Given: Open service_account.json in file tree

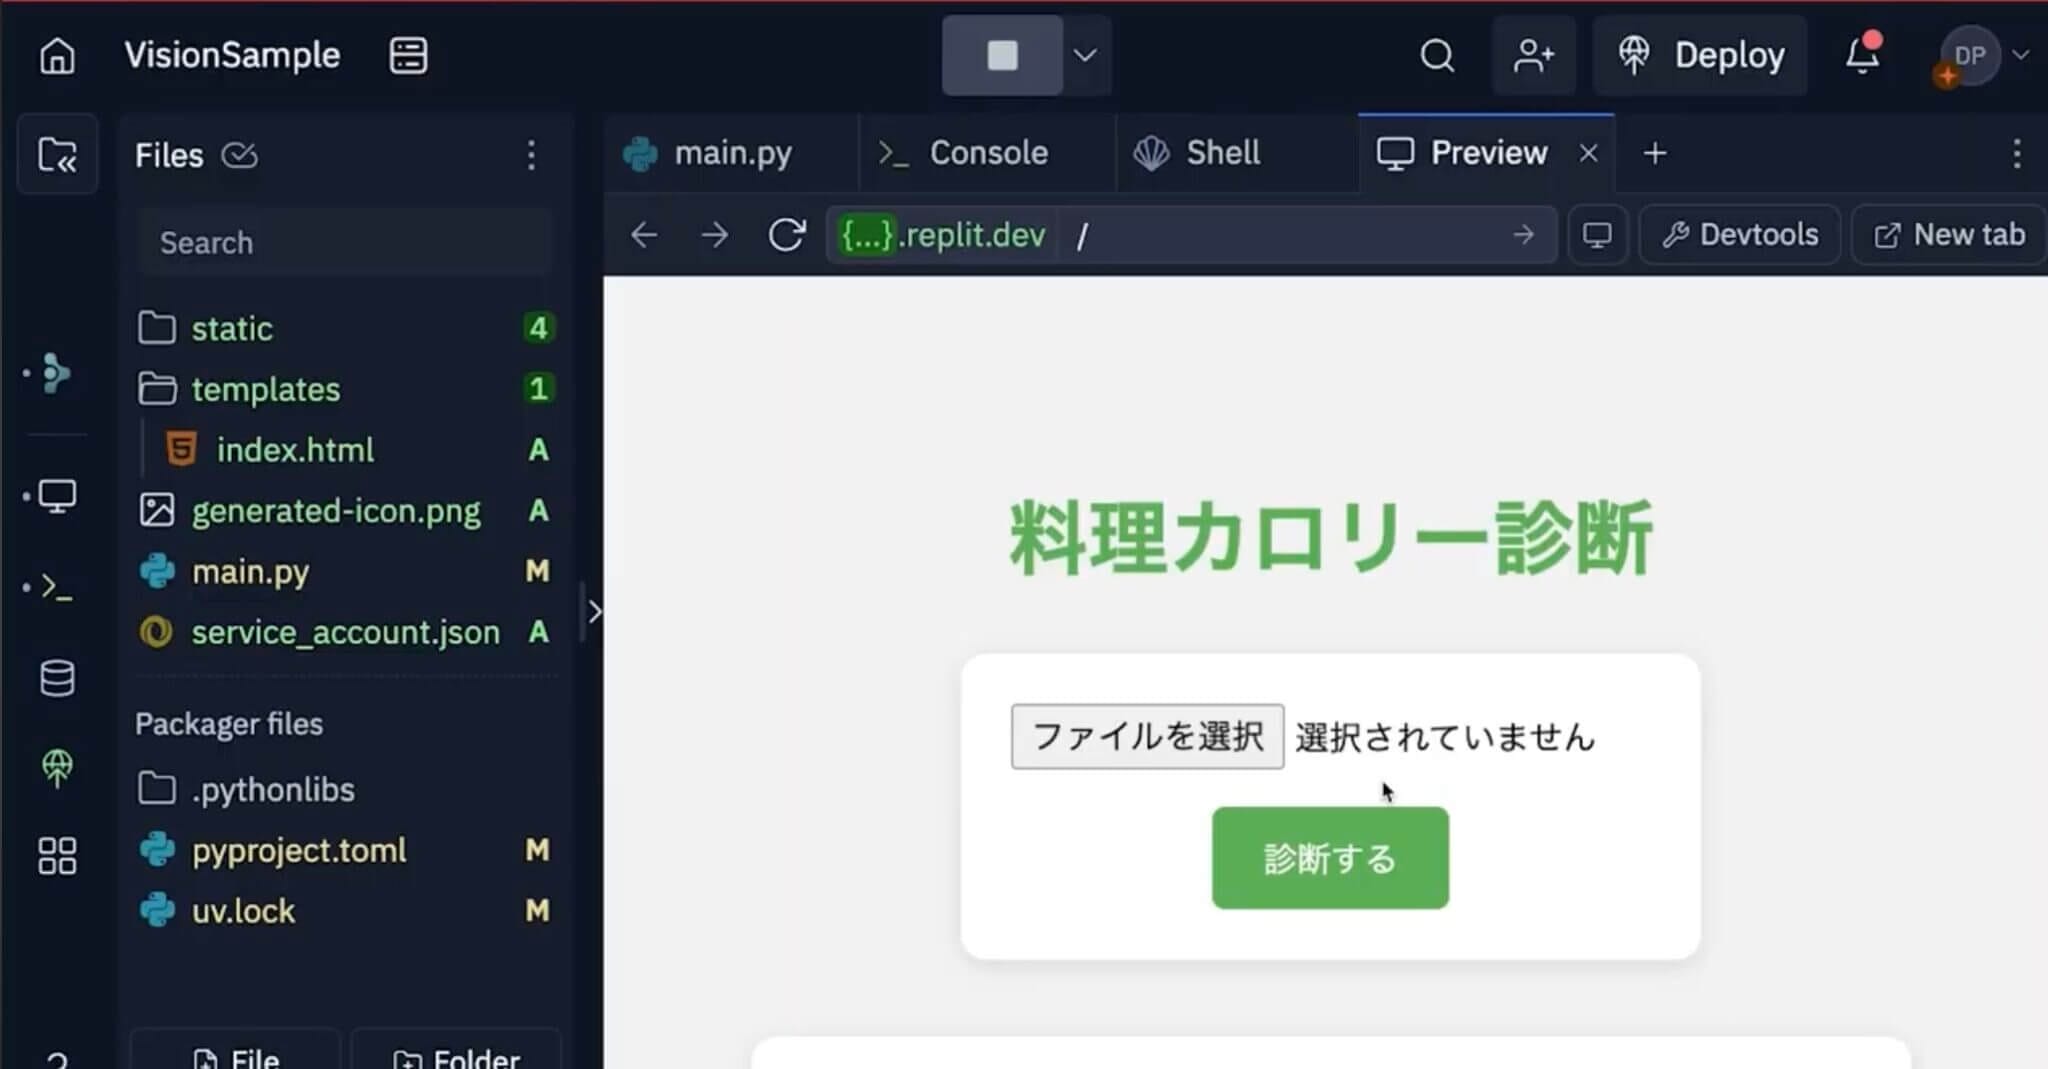Looking at the screenshot, I should (345, 632).
